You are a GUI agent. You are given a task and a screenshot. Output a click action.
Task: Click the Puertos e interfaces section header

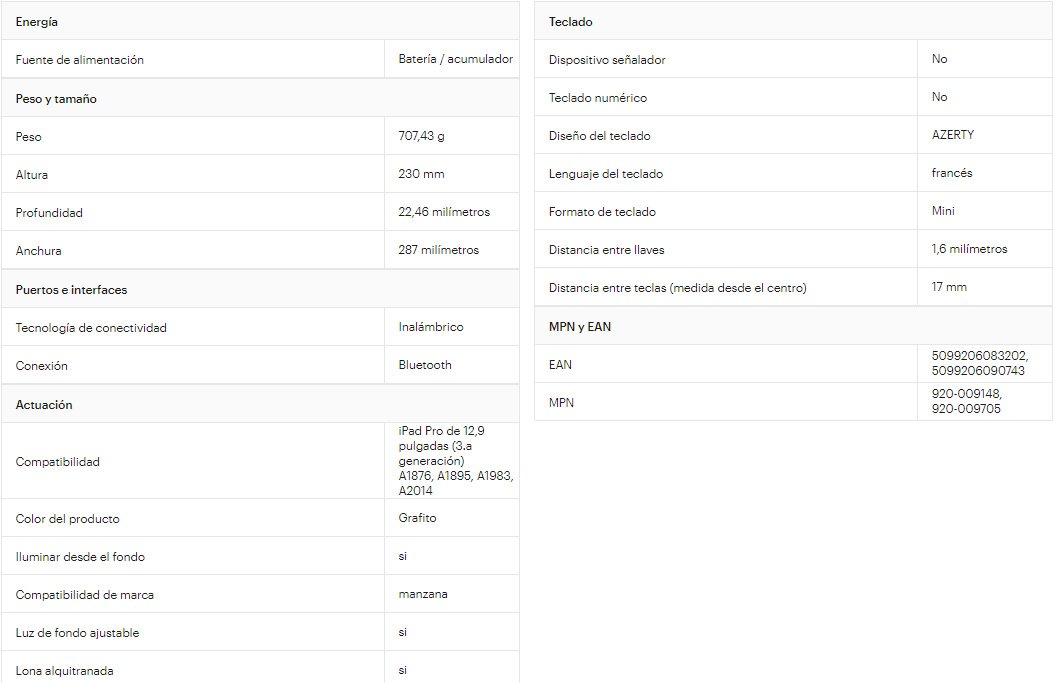pyautogui.click(x=71, y=290)
